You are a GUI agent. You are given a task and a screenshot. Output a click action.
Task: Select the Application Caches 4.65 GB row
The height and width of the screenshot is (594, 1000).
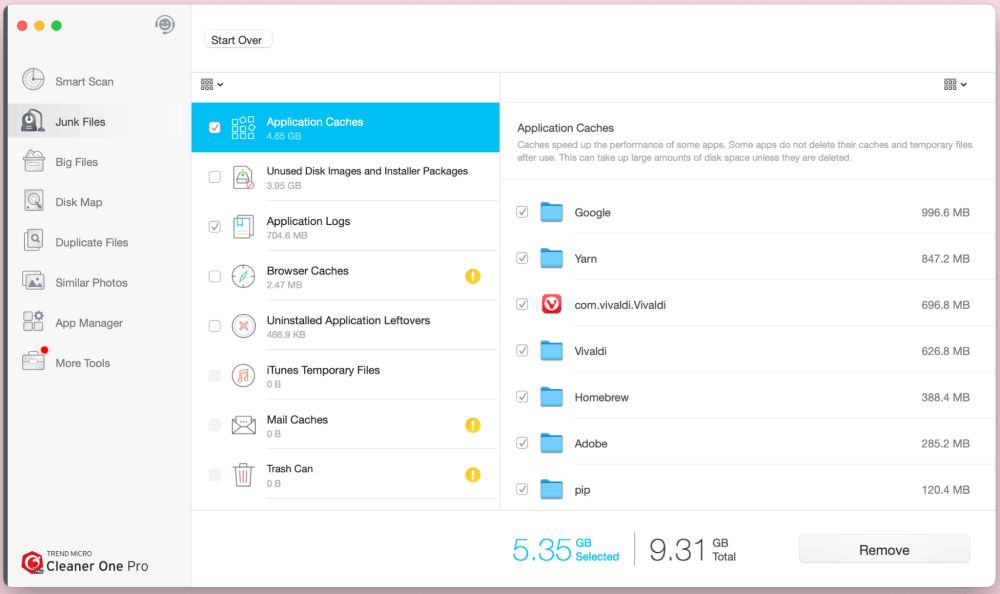click(x=345, y=128)
